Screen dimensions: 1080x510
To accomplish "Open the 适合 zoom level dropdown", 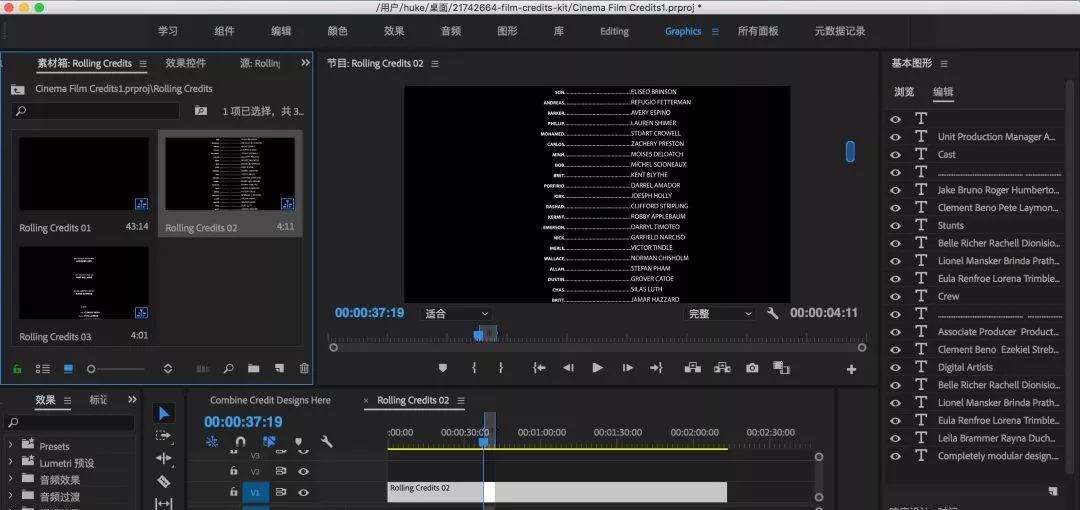I will coord(456,313).
